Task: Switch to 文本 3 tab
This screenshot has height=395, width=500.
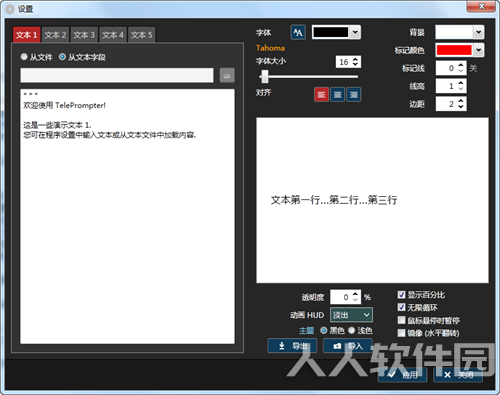Action: [x=84, y=35]
